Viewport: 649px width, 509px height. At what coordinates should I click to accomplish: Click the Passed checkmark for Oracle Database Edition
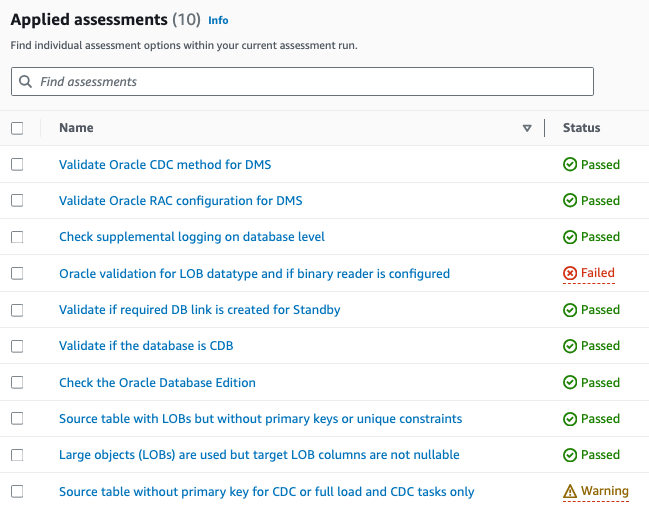[x=570, y=382]
